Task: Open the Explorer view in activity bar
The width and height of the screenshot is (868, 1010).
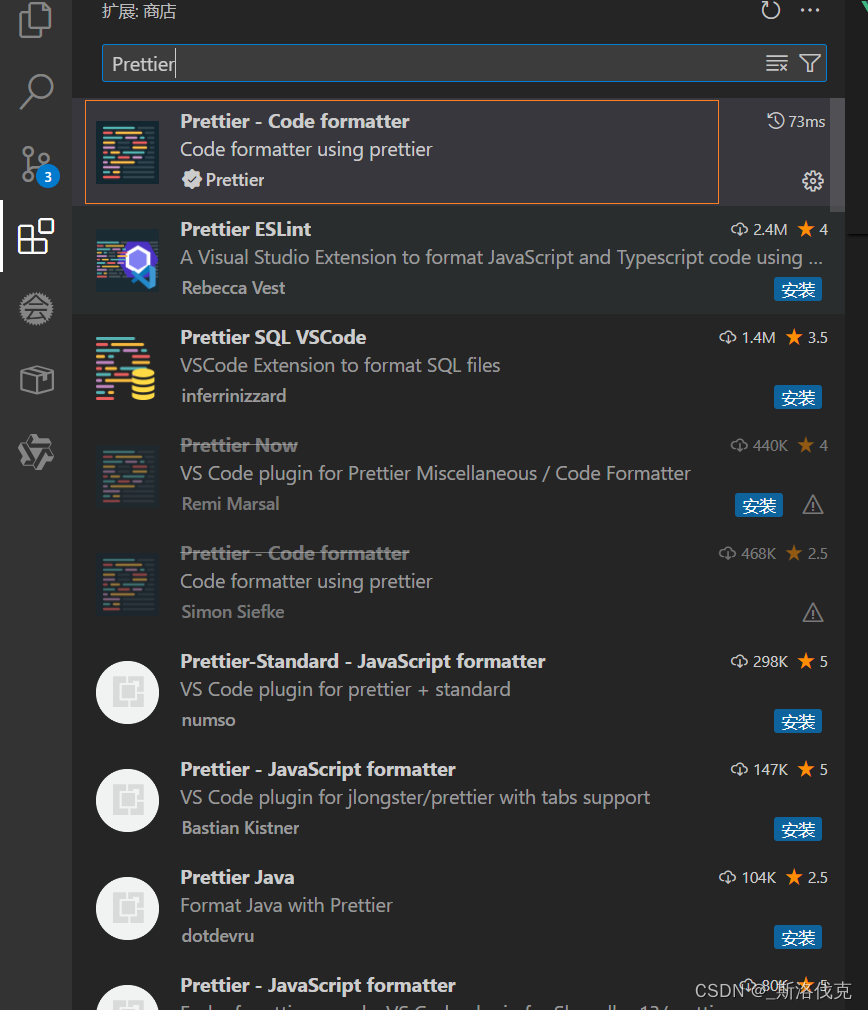Action: pos(35,21)
